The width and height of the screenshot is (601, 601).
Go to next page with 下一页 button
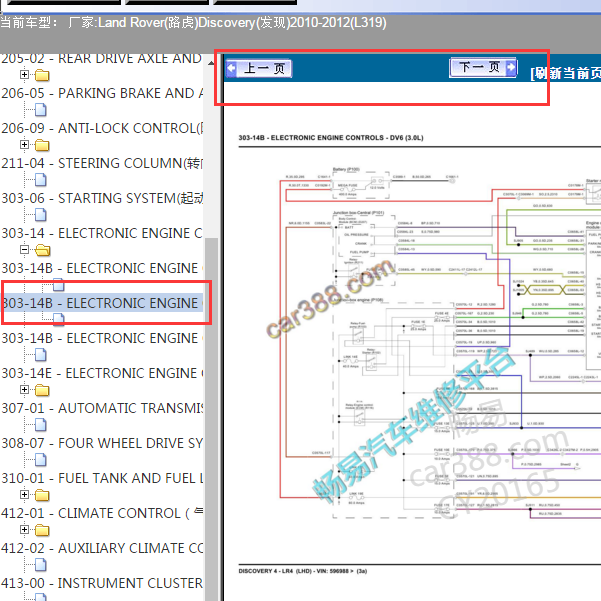(483, 67)
